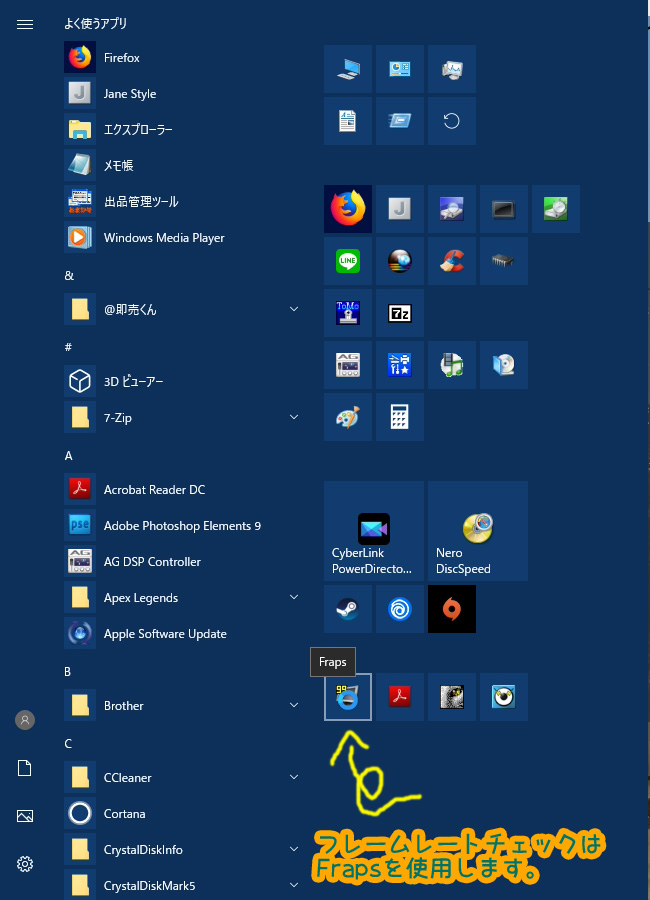Viewport: 650px width, 900px height.
Task: Launch Adobe Photoshop Elements 9
Action: pyautogui.click(x=183, y=526)
